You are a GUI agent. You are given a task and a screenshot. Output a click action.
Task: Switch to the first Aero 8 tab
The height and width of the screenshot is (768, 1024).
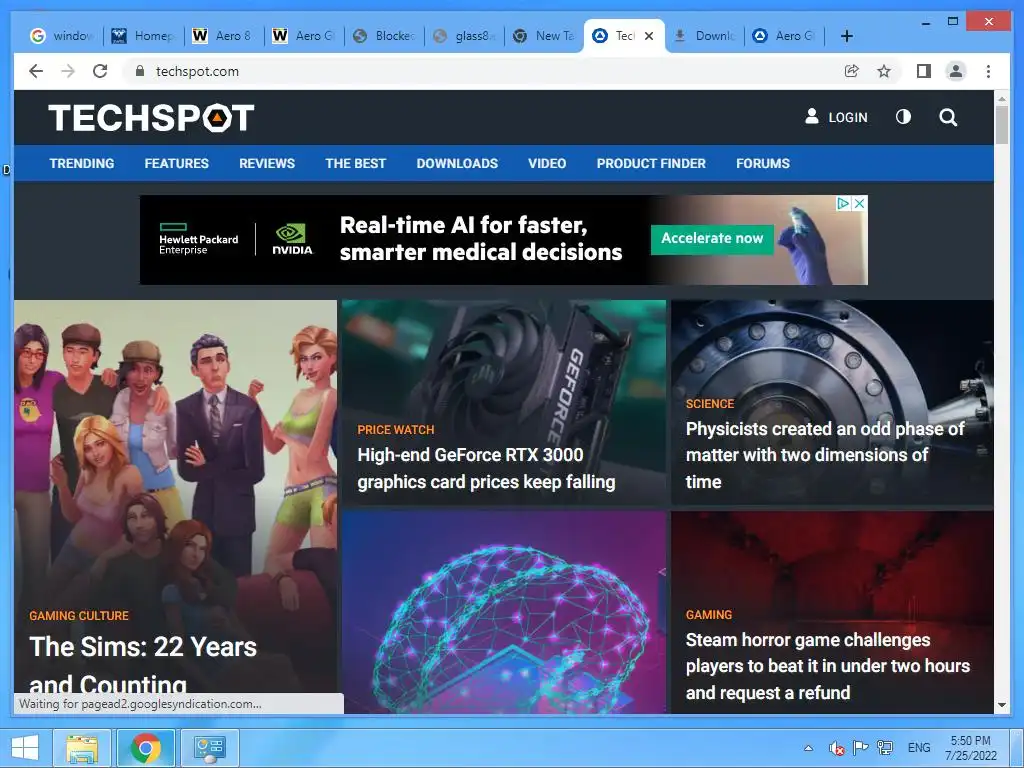pos(224,36)
